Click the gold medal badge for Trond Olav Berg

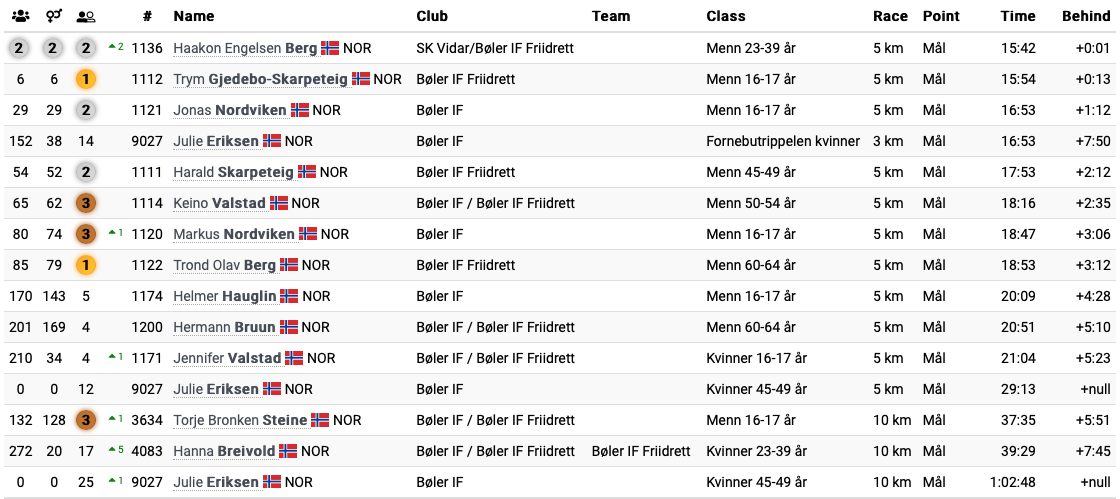click(x=86, y=266)
